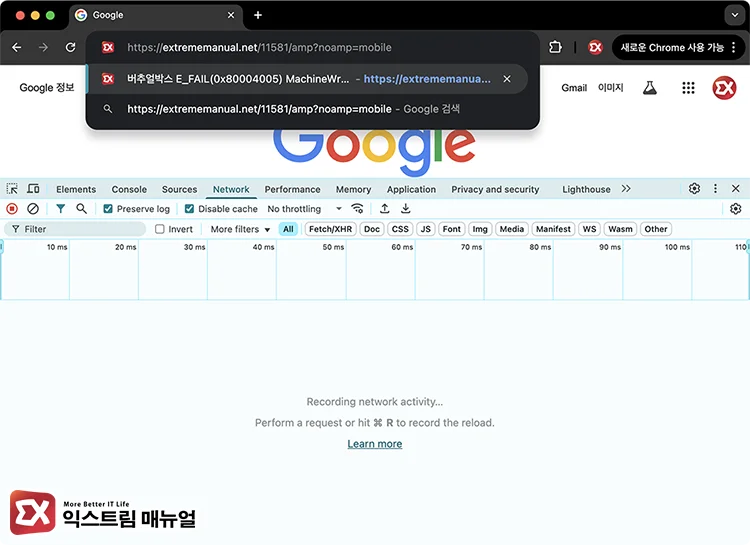Open Network panel settings gear
Screen dimensions: 750x545
coord(736,209)
